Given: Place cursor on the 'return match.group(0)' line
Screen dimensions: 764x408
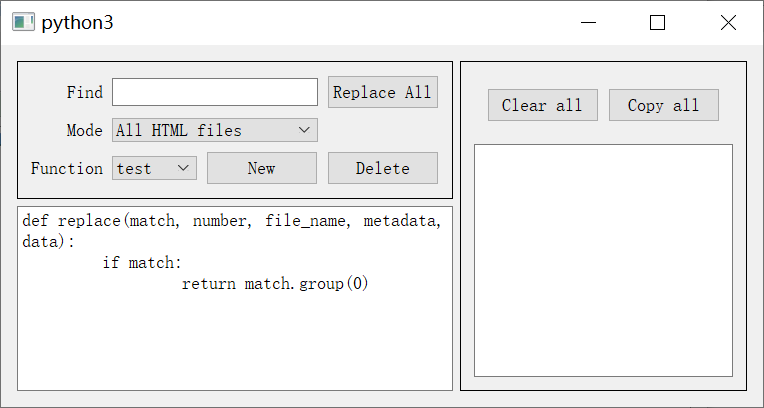Looking at the screenshot, I should [x=275, y=284].
